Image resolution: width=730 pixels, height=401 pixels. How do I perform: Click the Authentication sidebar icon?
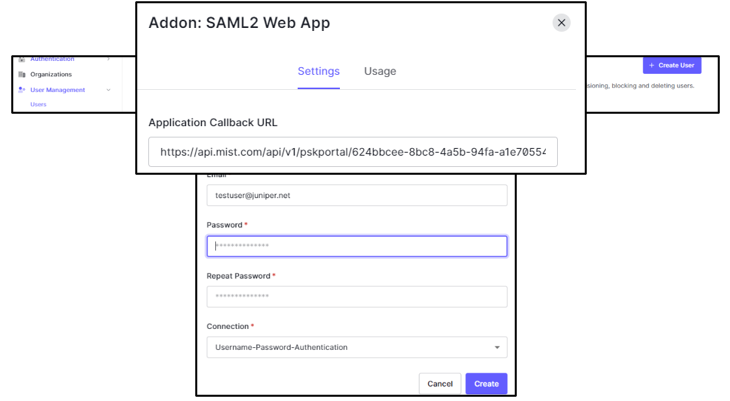pos(22,60)
